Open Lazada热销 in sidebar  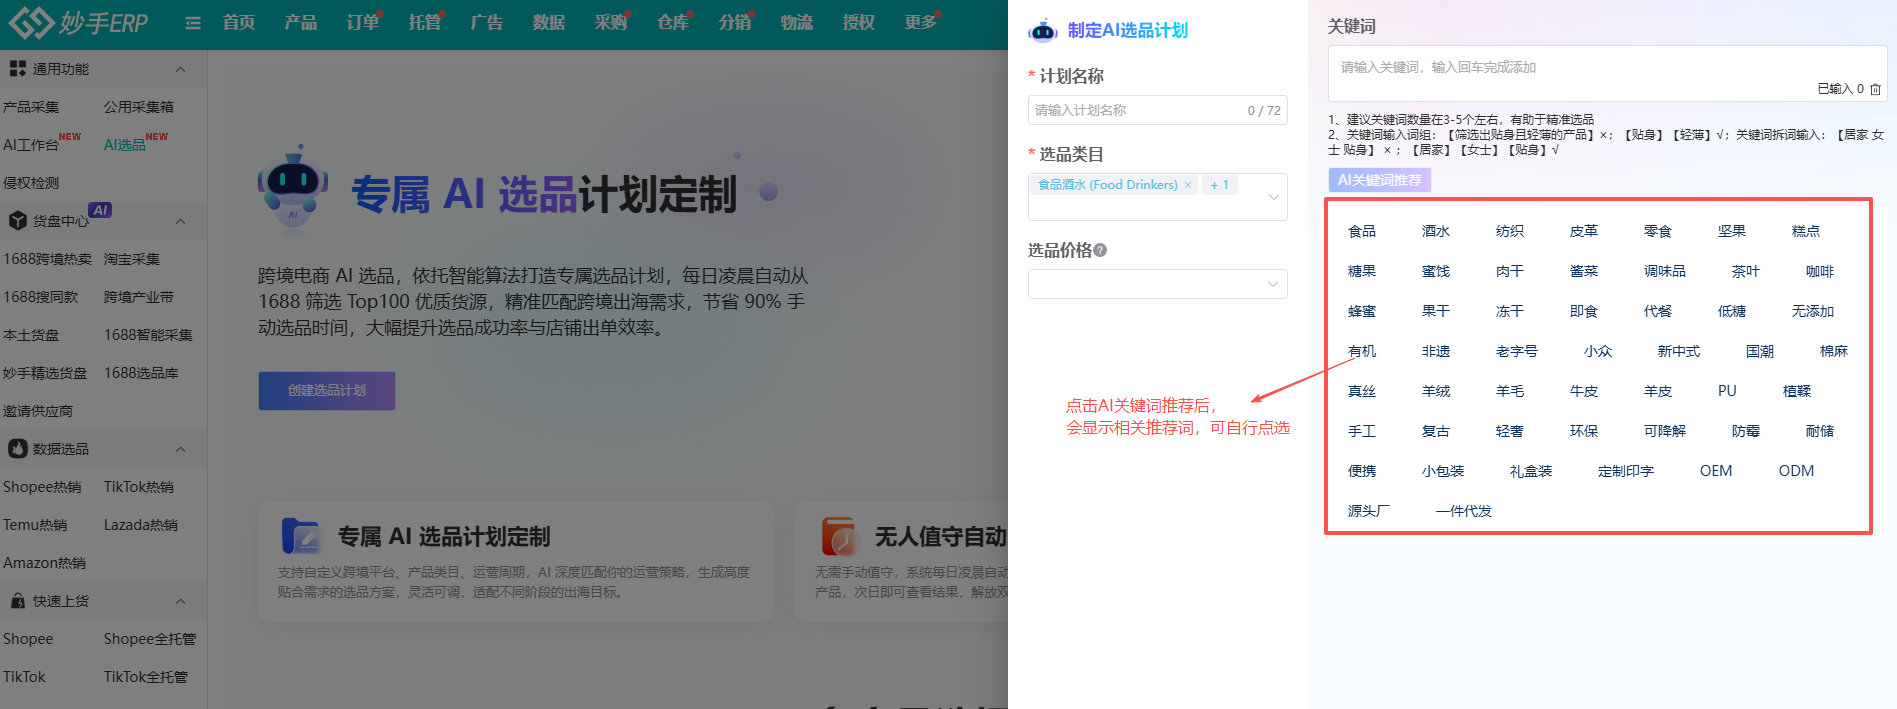click(x=141, y=525)
